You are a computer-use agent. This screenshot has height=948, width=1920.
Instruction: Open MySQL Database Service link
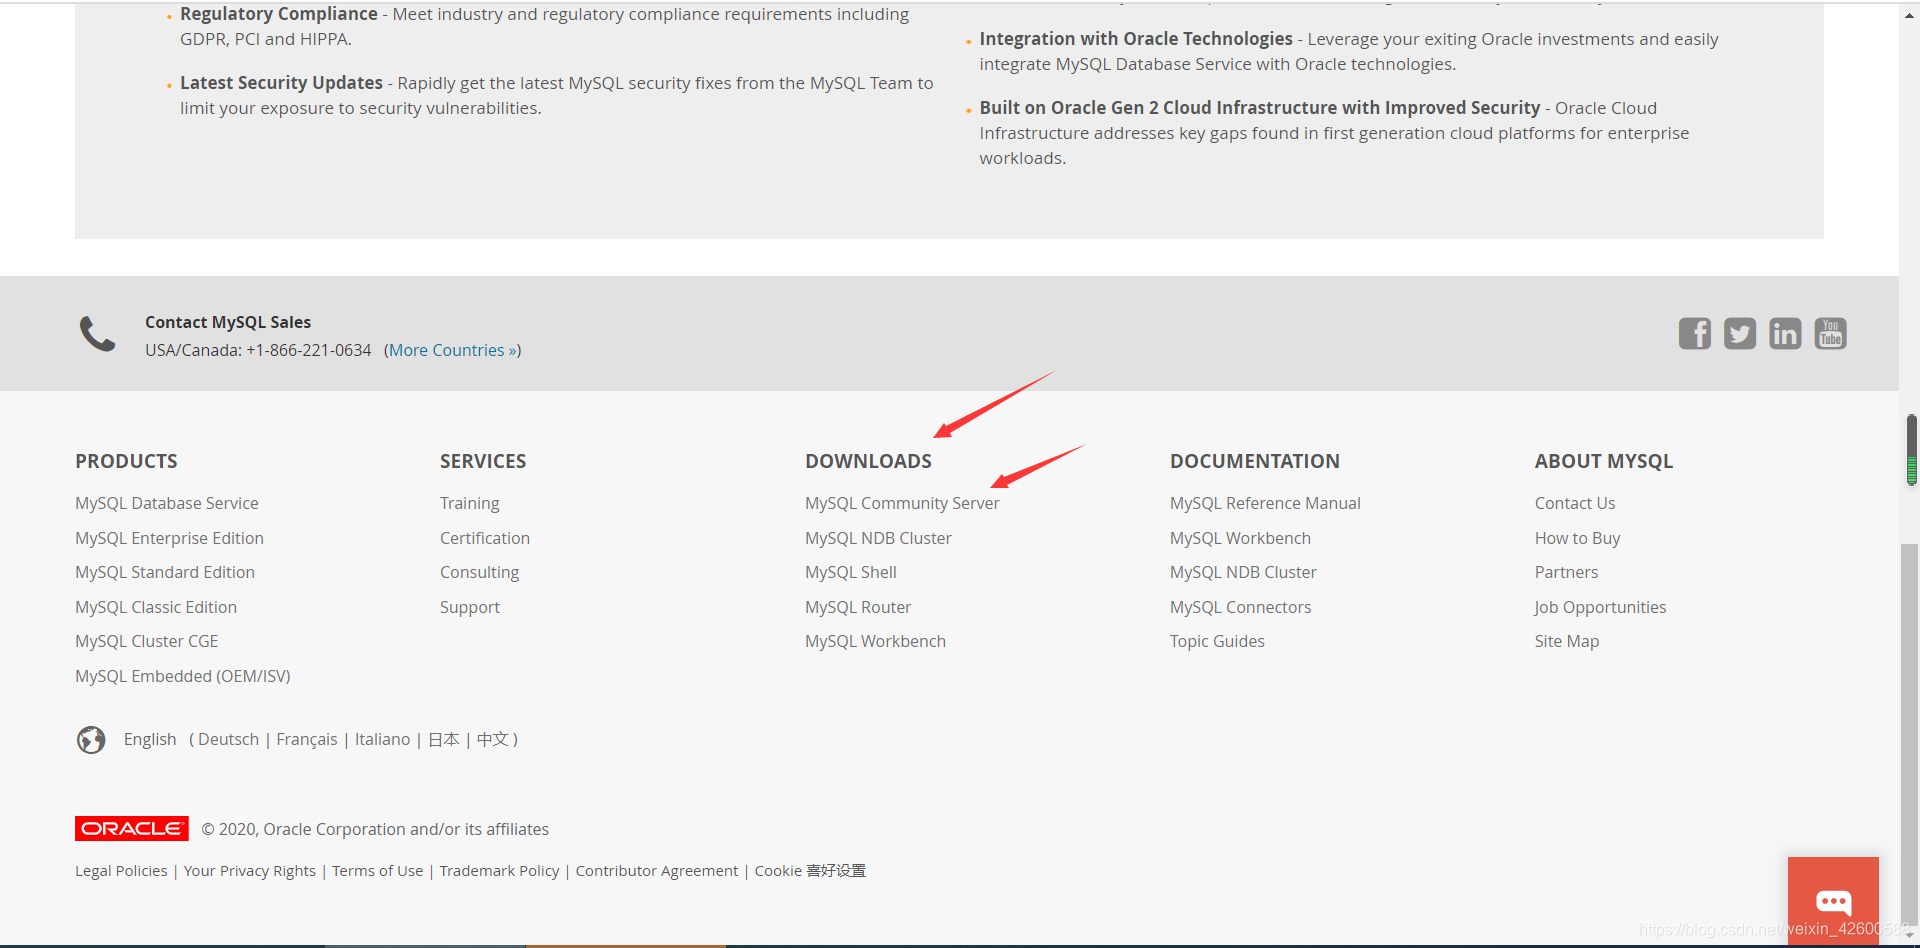[x=167, y=503]
